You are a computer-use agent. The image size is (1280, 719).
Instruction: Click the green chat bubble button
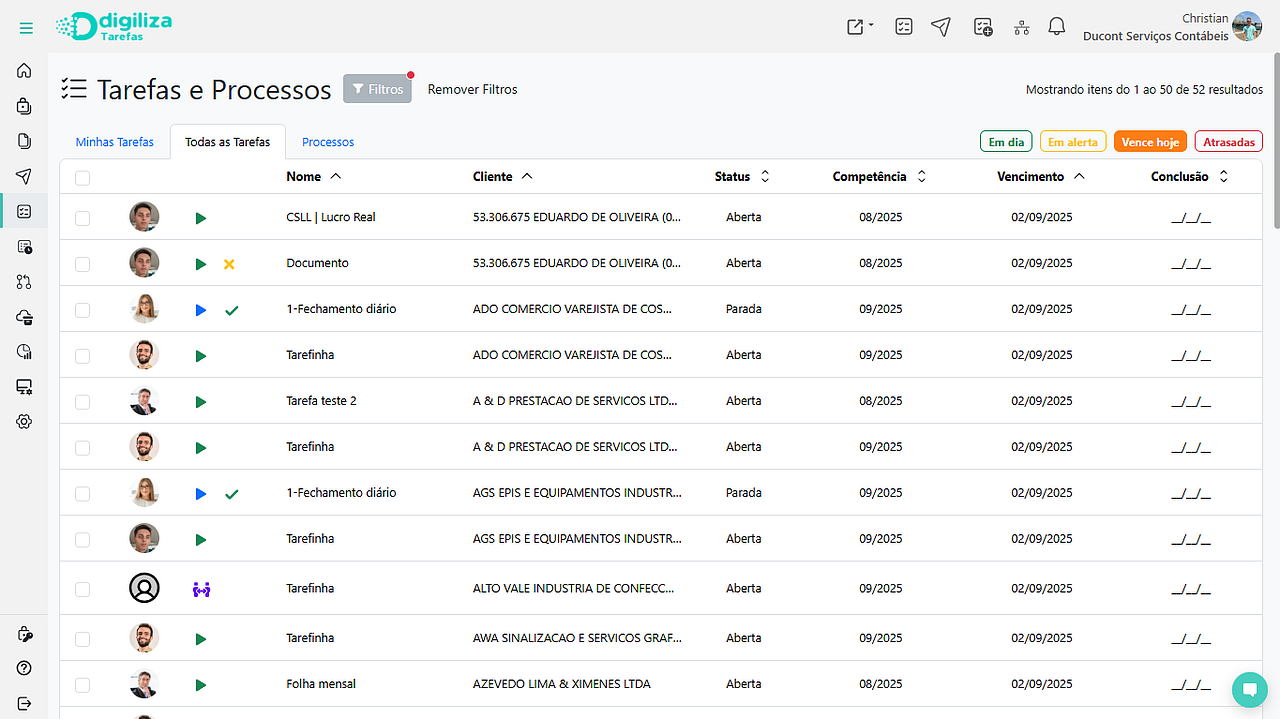click(1248, 689)
